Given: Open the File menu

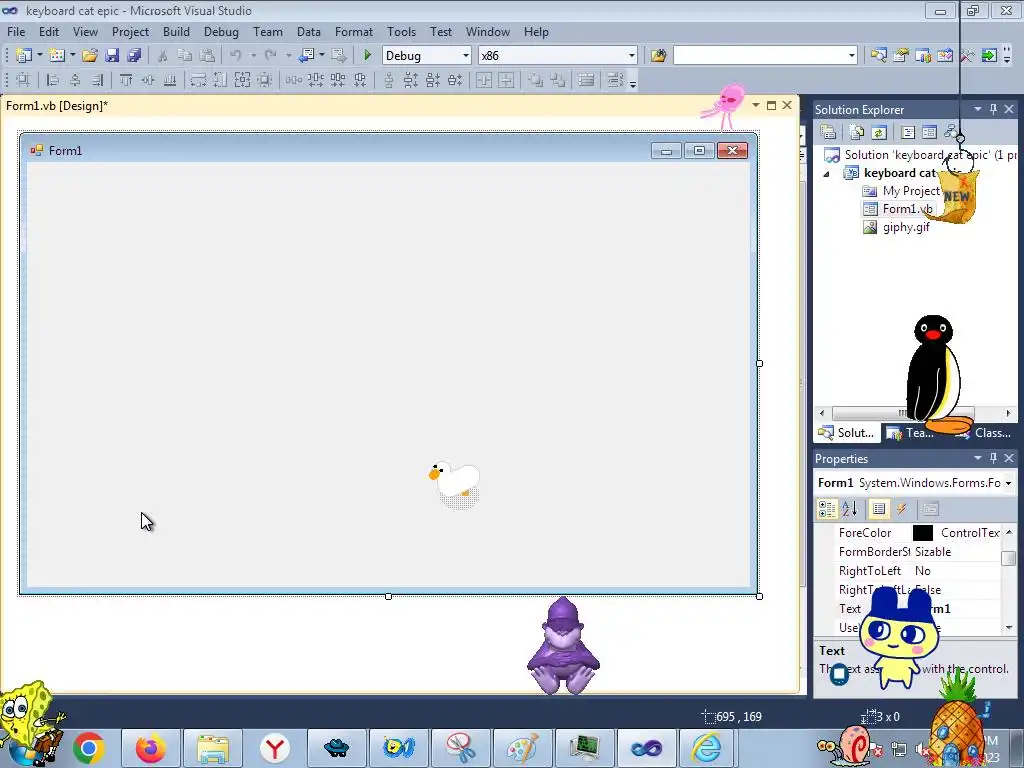Looking at the screenshot, I should pos(16,31).
